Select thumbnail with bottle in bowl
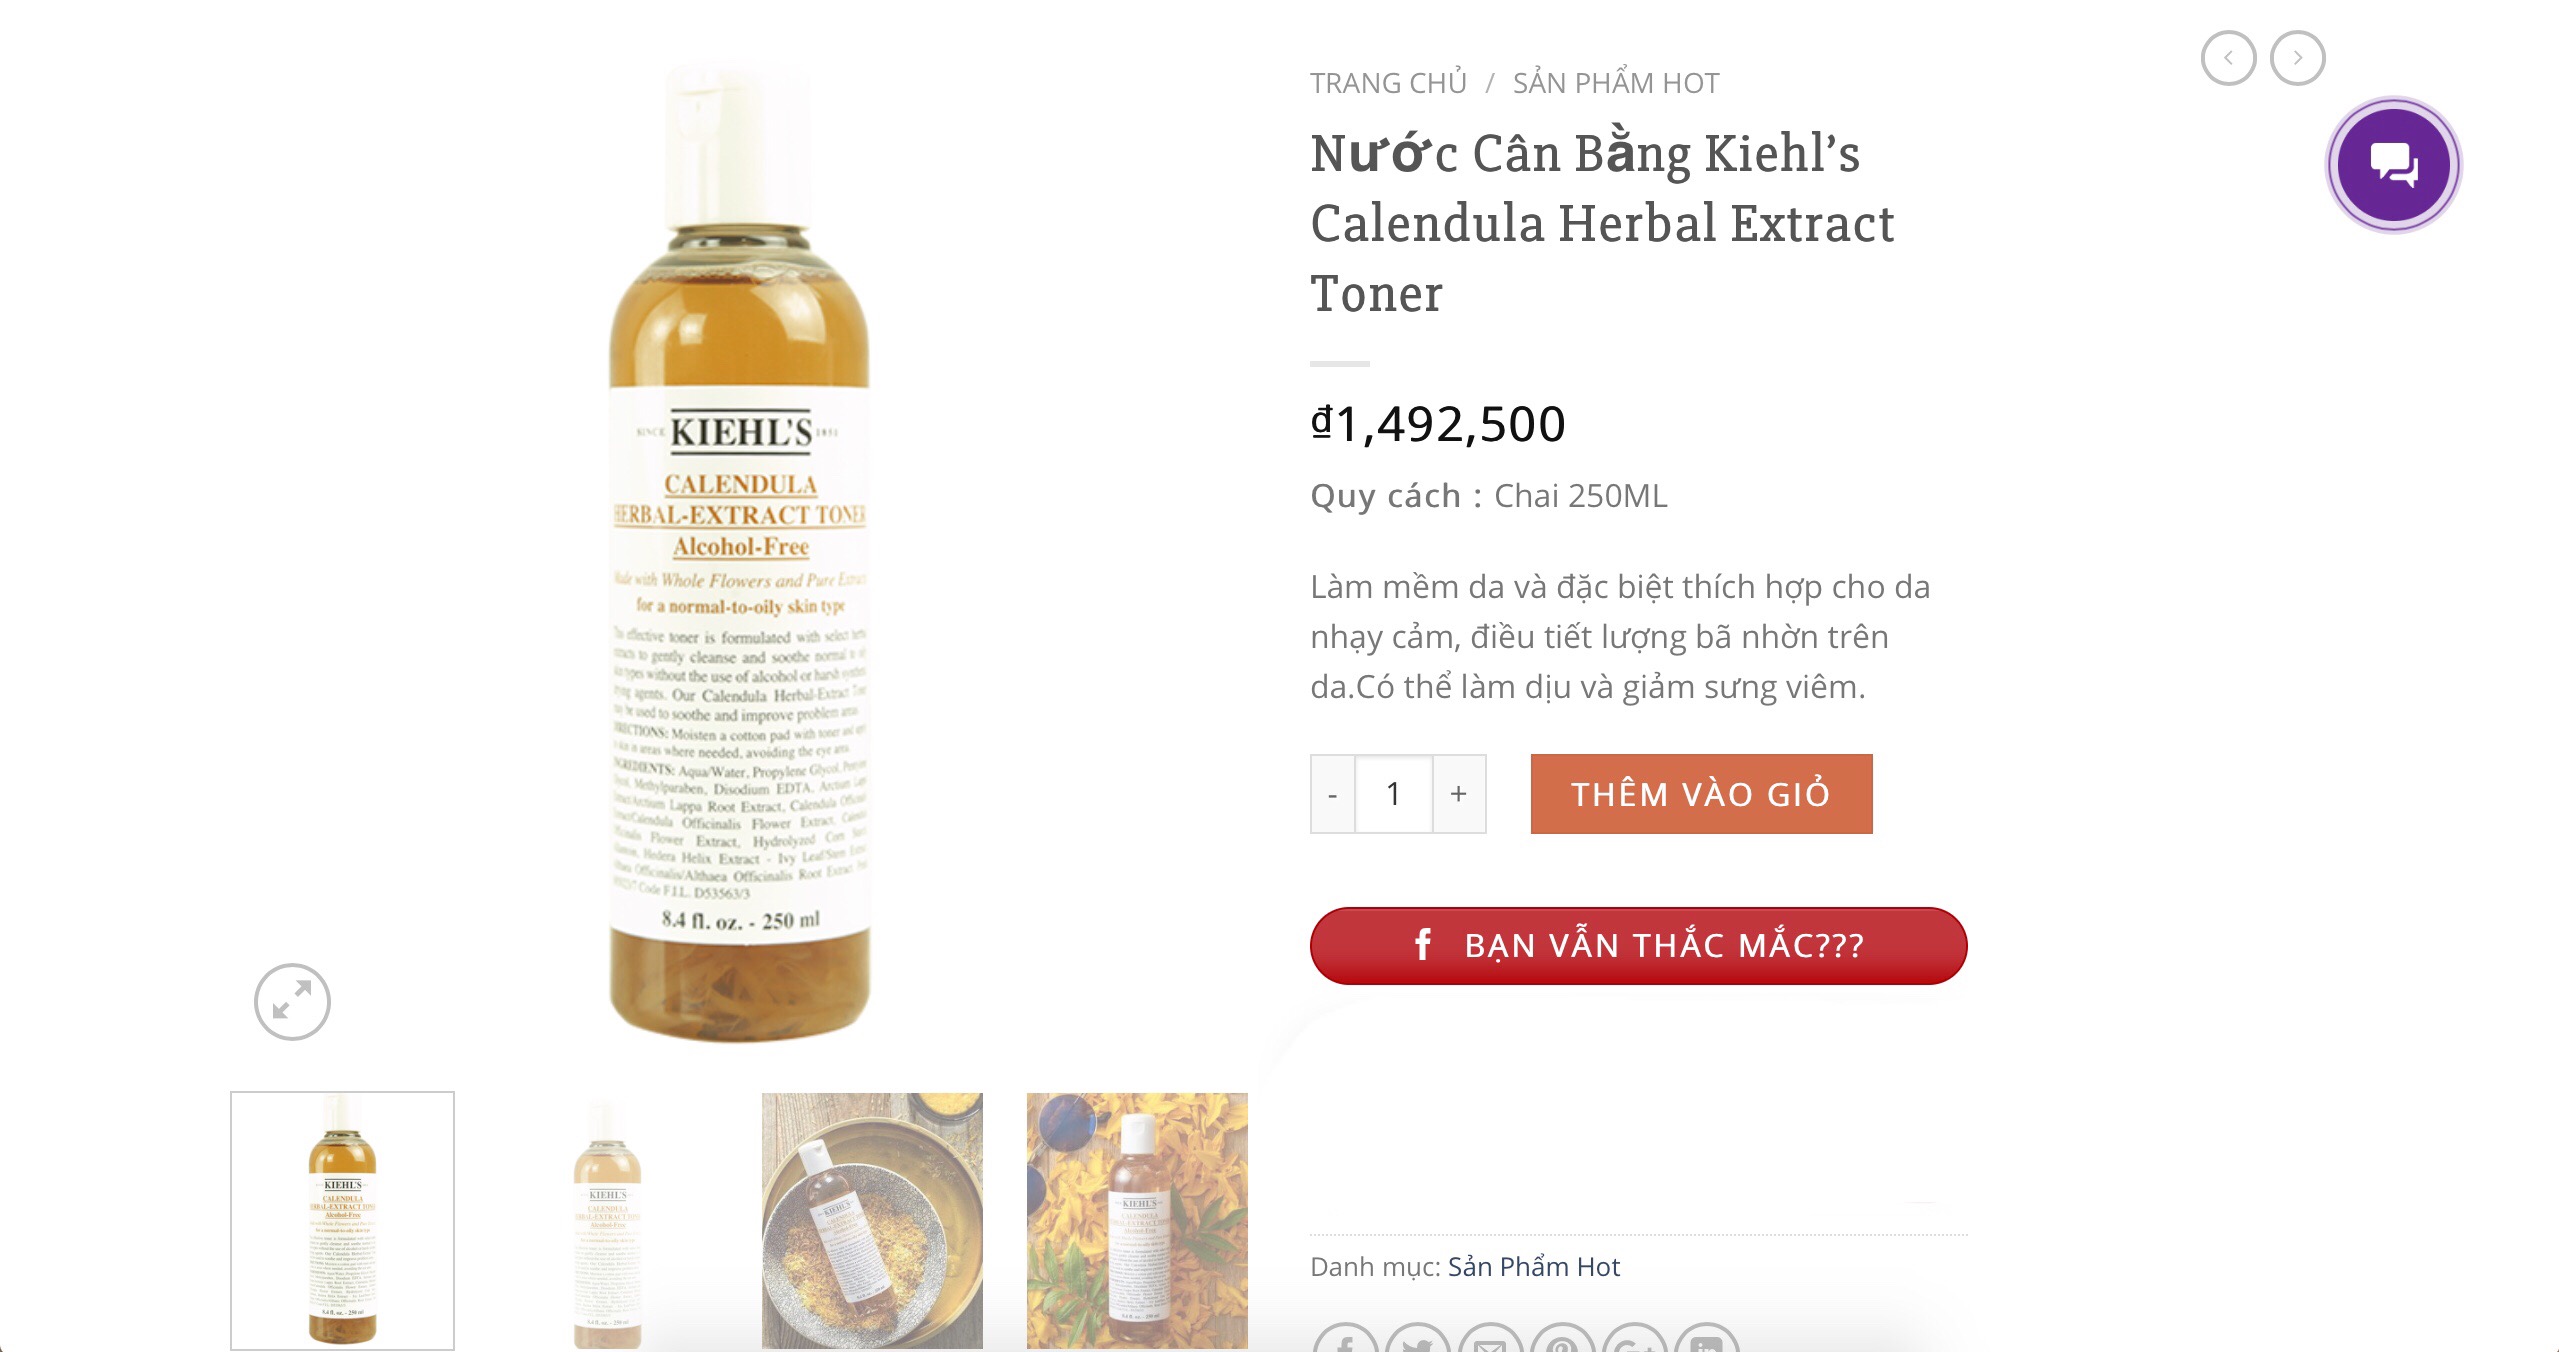This screenshot has height=1352, width=2559. (x=872, y=1221)
